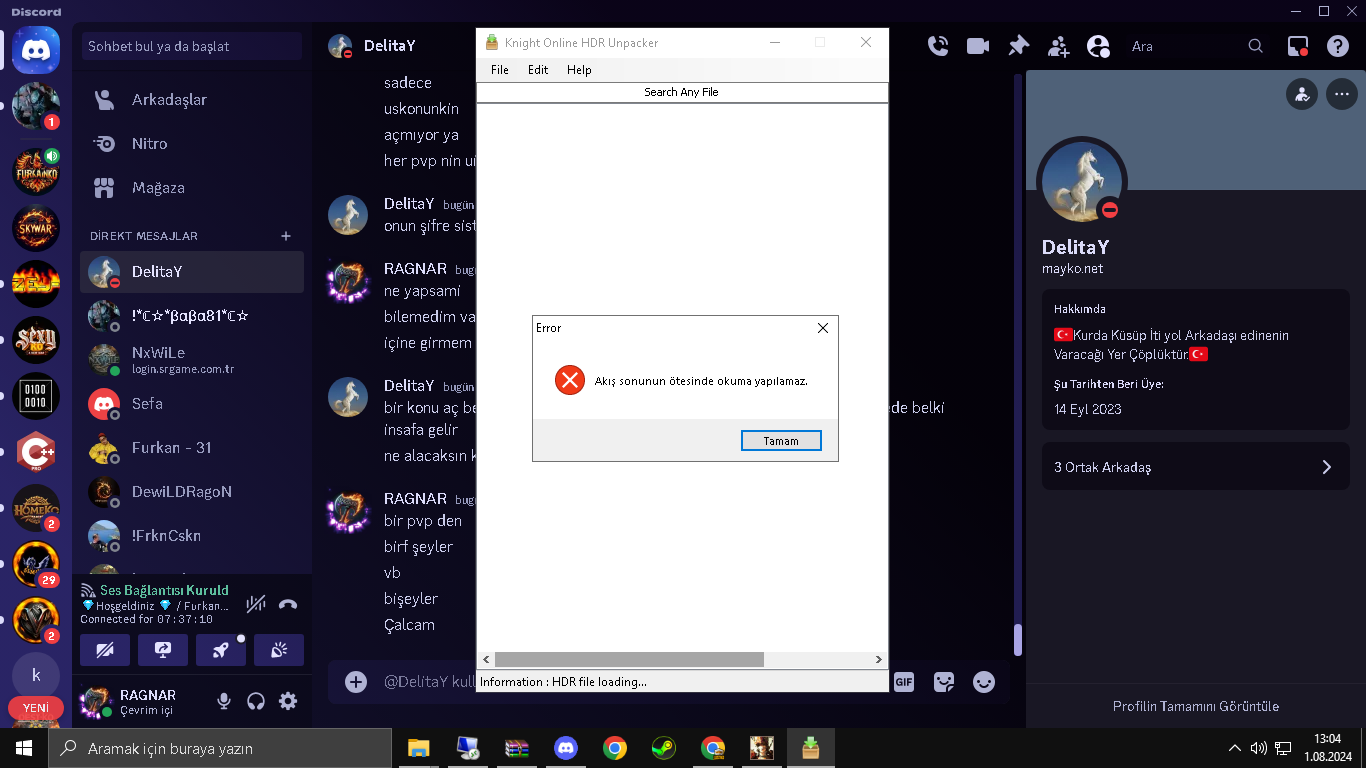Open DewiLDRagoN direct message
The width and height of the screenshot is (1366, 768).
192,492
